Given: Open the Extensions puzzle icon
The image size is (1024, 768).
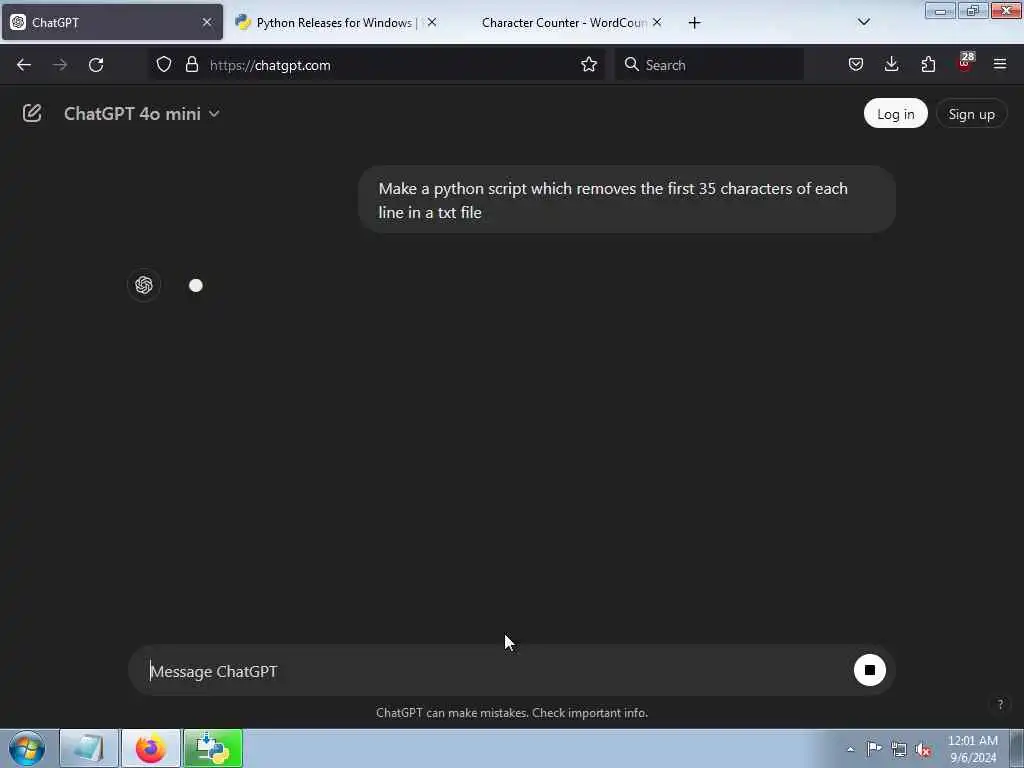Looking at the screenshot, I should coord(928,65).
